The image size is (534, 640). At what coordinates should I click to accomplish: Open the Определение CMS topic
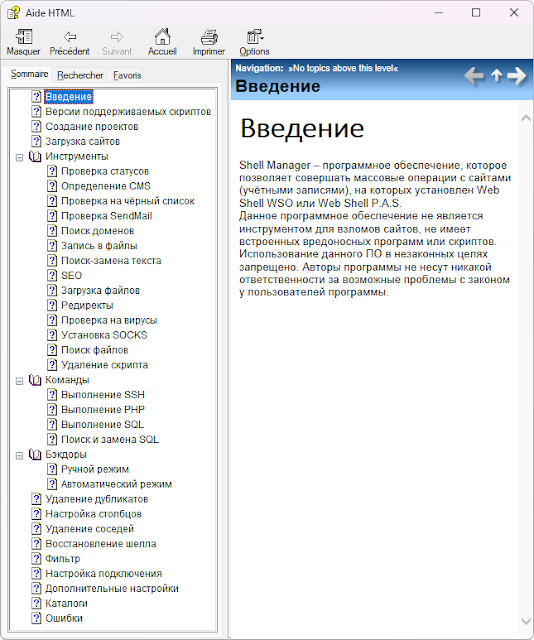coord(106,186)
